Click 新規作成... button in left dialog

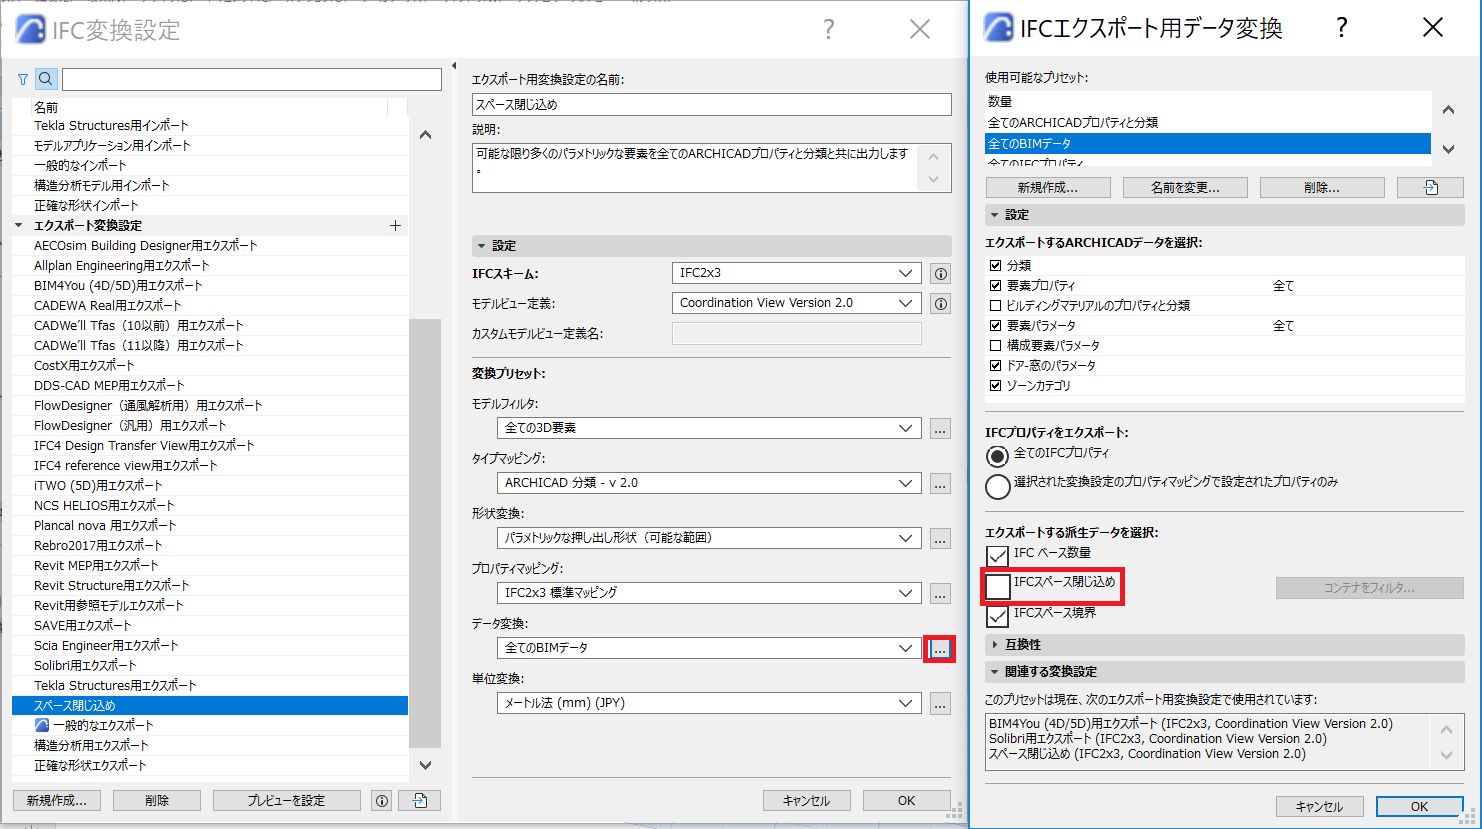[57, 800]
